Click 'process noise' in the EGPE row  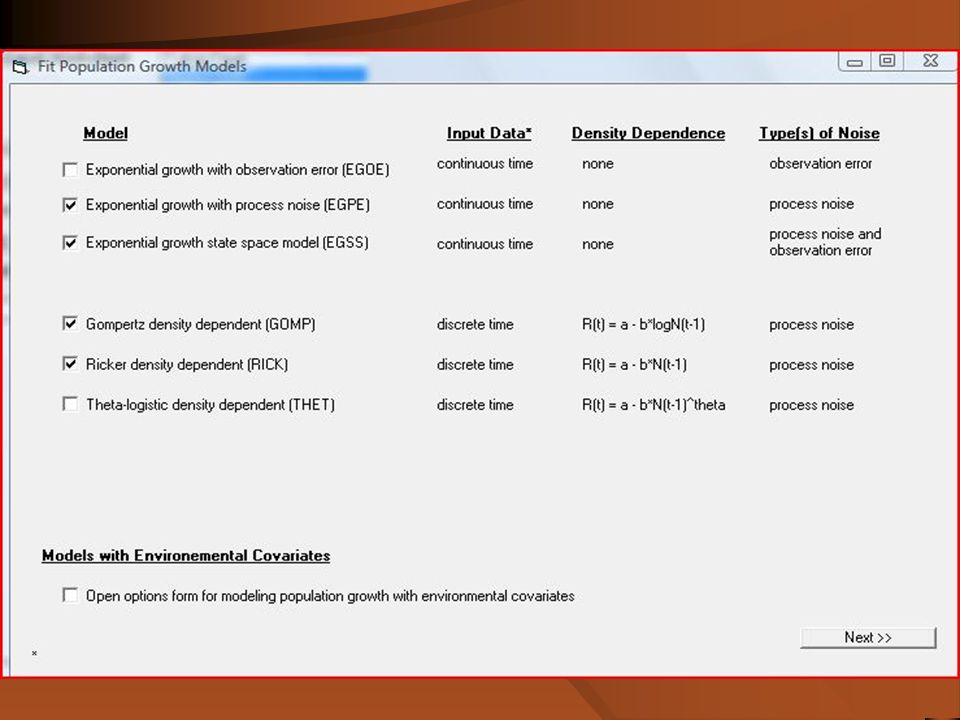pos(811,204)
